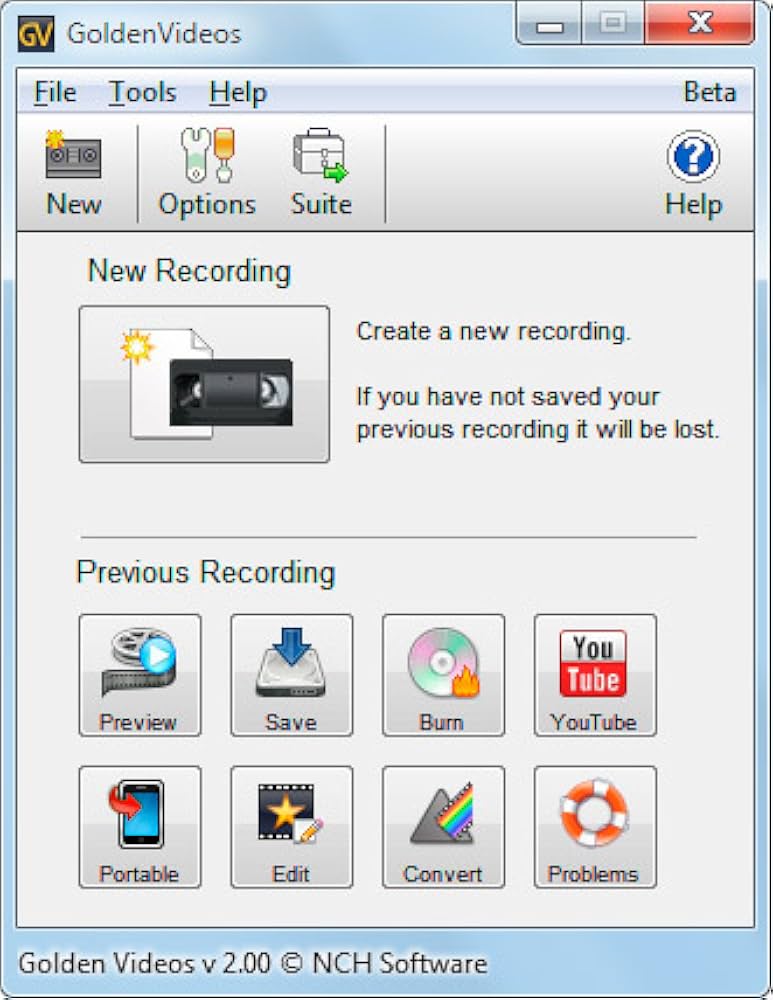773x1000 pixels.
Task: Click the 'Previous Recording' heading
Action: pyautogui.click(x=205, y=572)
